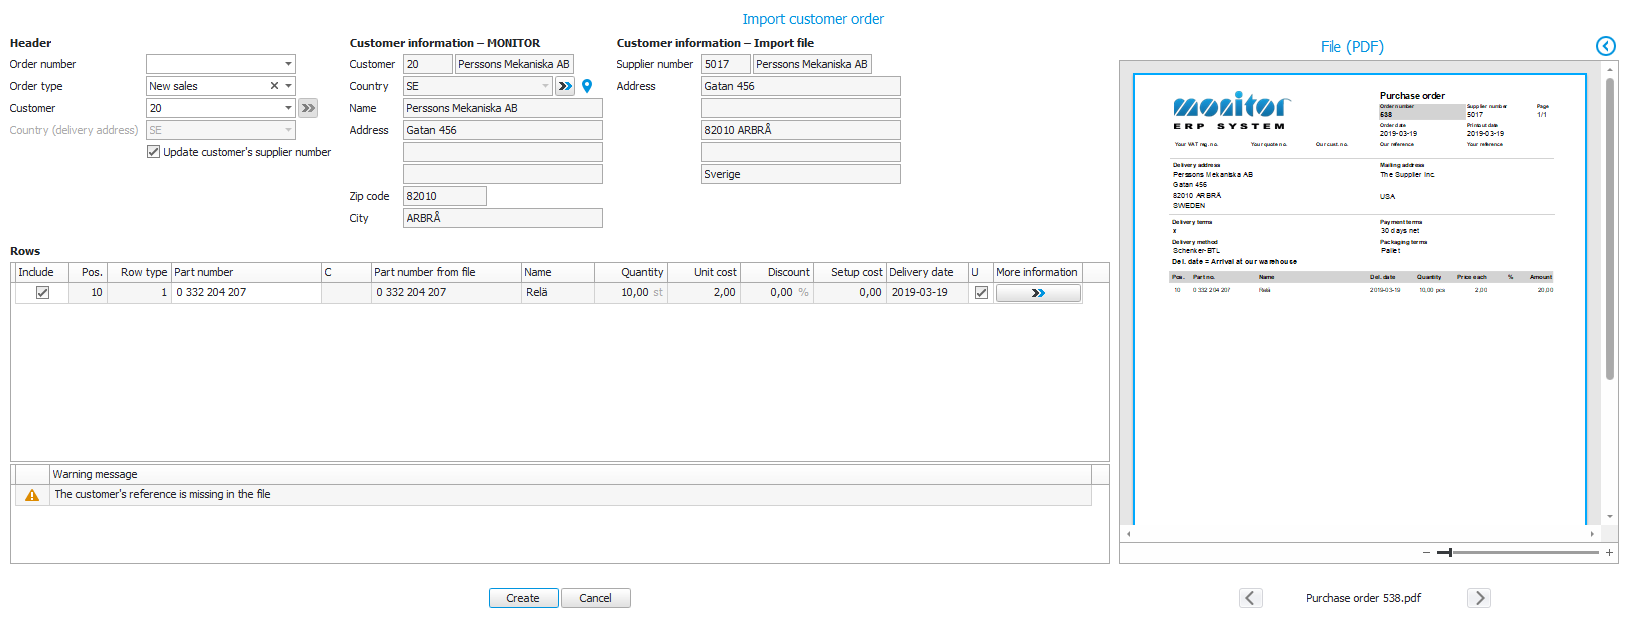Open the Order type dropdown arrow

tap(288, 86)
